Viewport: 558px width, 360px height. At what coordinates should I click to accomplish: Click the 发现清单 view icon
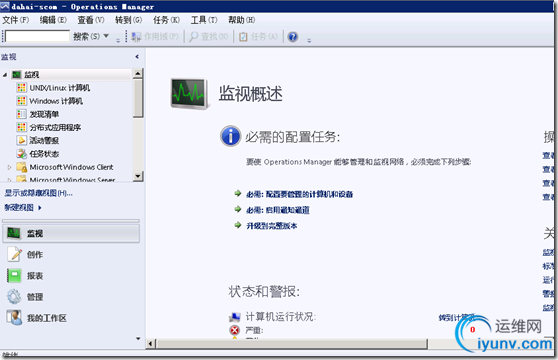coord(21,114)
